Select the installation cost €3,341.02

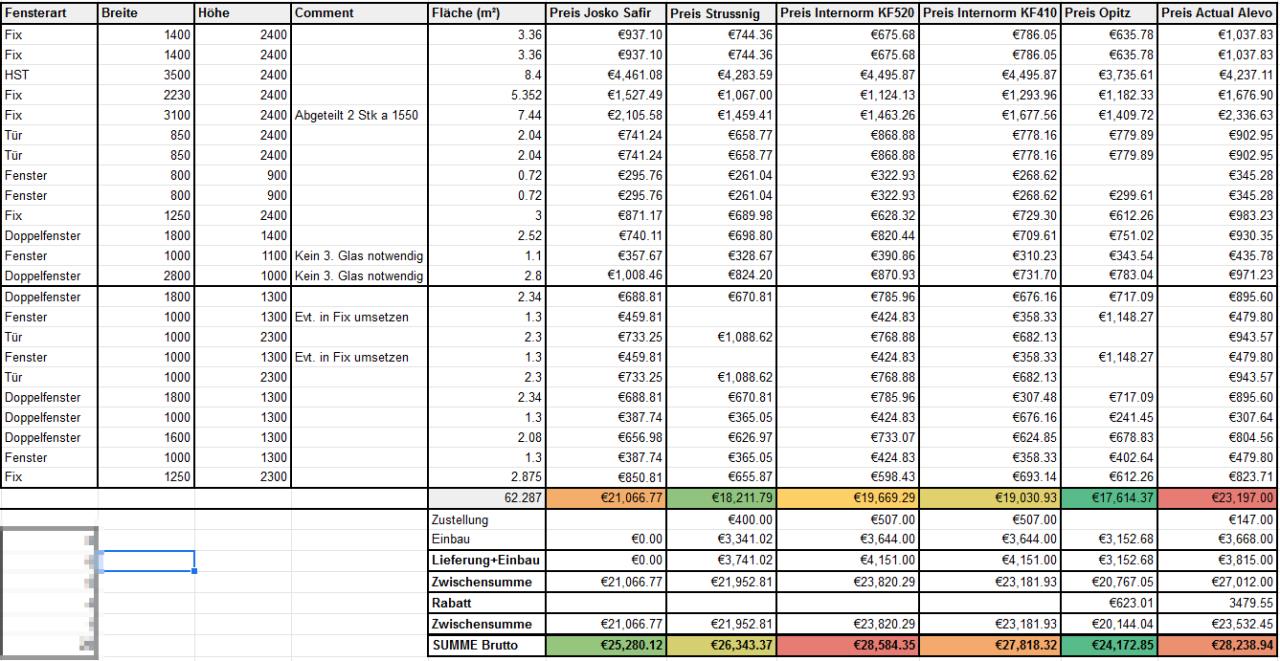(x=721, y=540)
